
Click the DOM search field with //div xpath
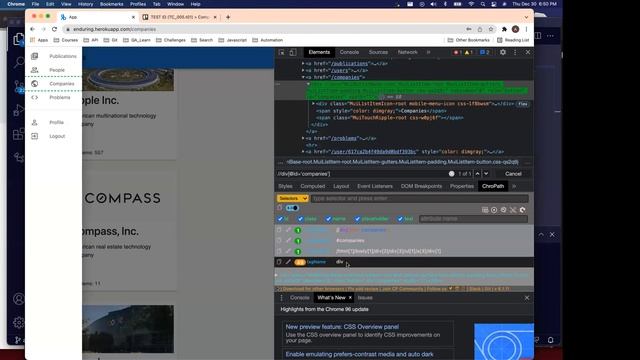pos(361,174)
